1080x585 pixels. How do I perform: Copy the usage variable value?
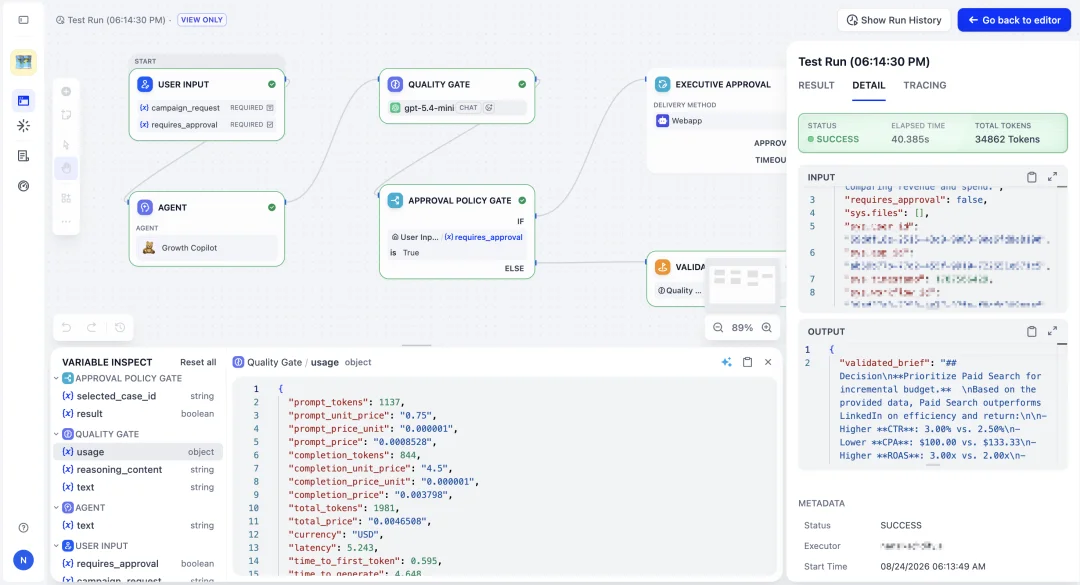(x=747, y=362)
